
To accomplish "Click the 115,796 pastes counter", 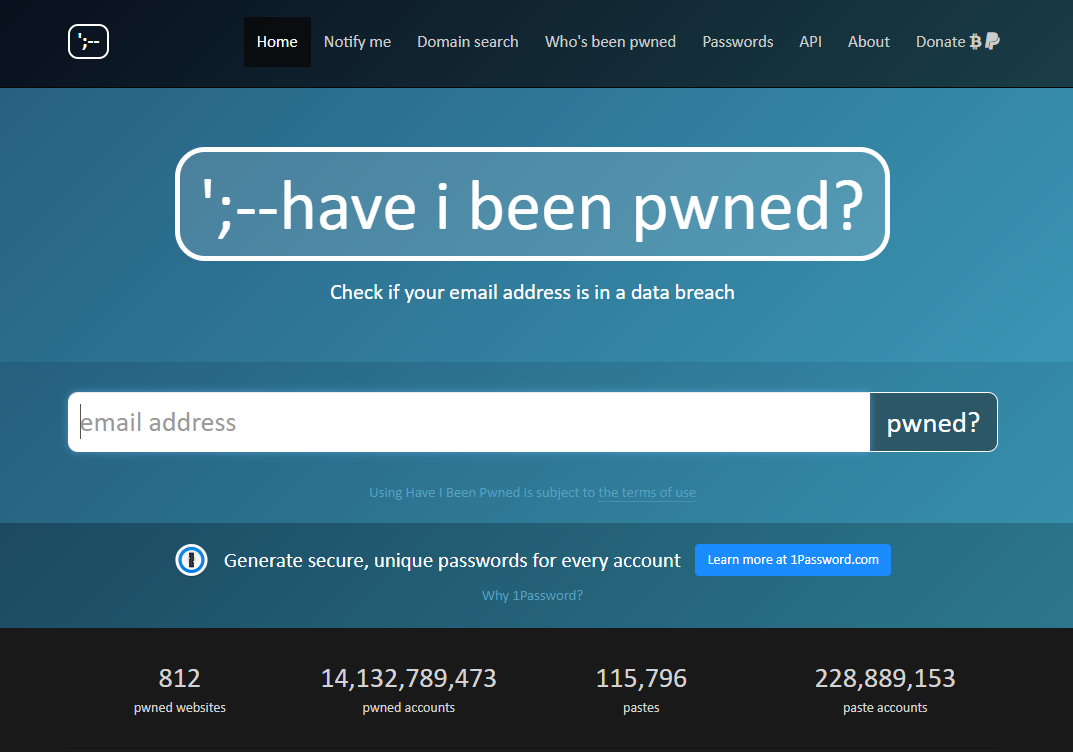I will tap(641, 688).
